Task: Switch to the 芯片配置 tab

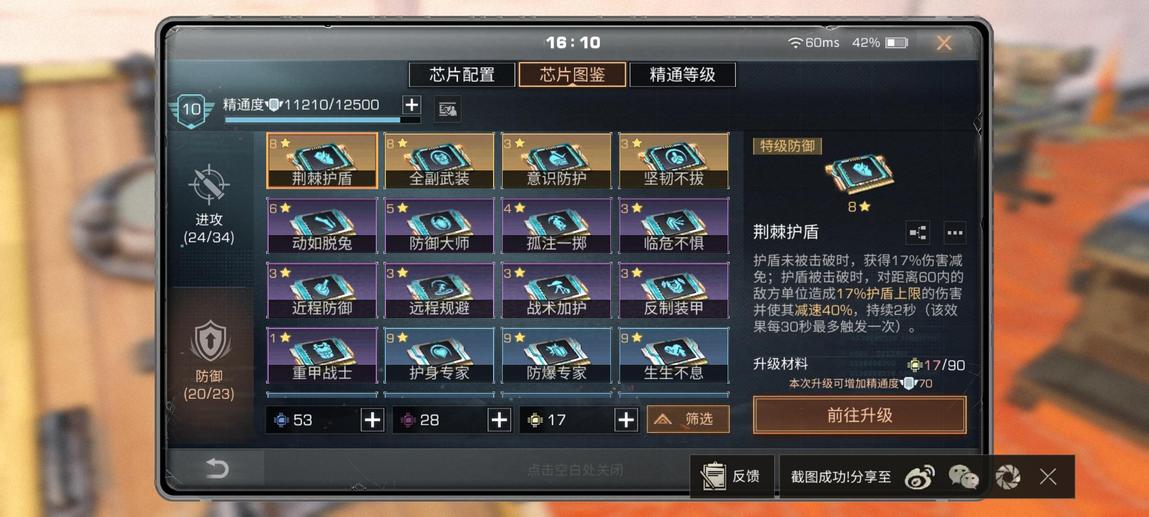Action: 462,75
